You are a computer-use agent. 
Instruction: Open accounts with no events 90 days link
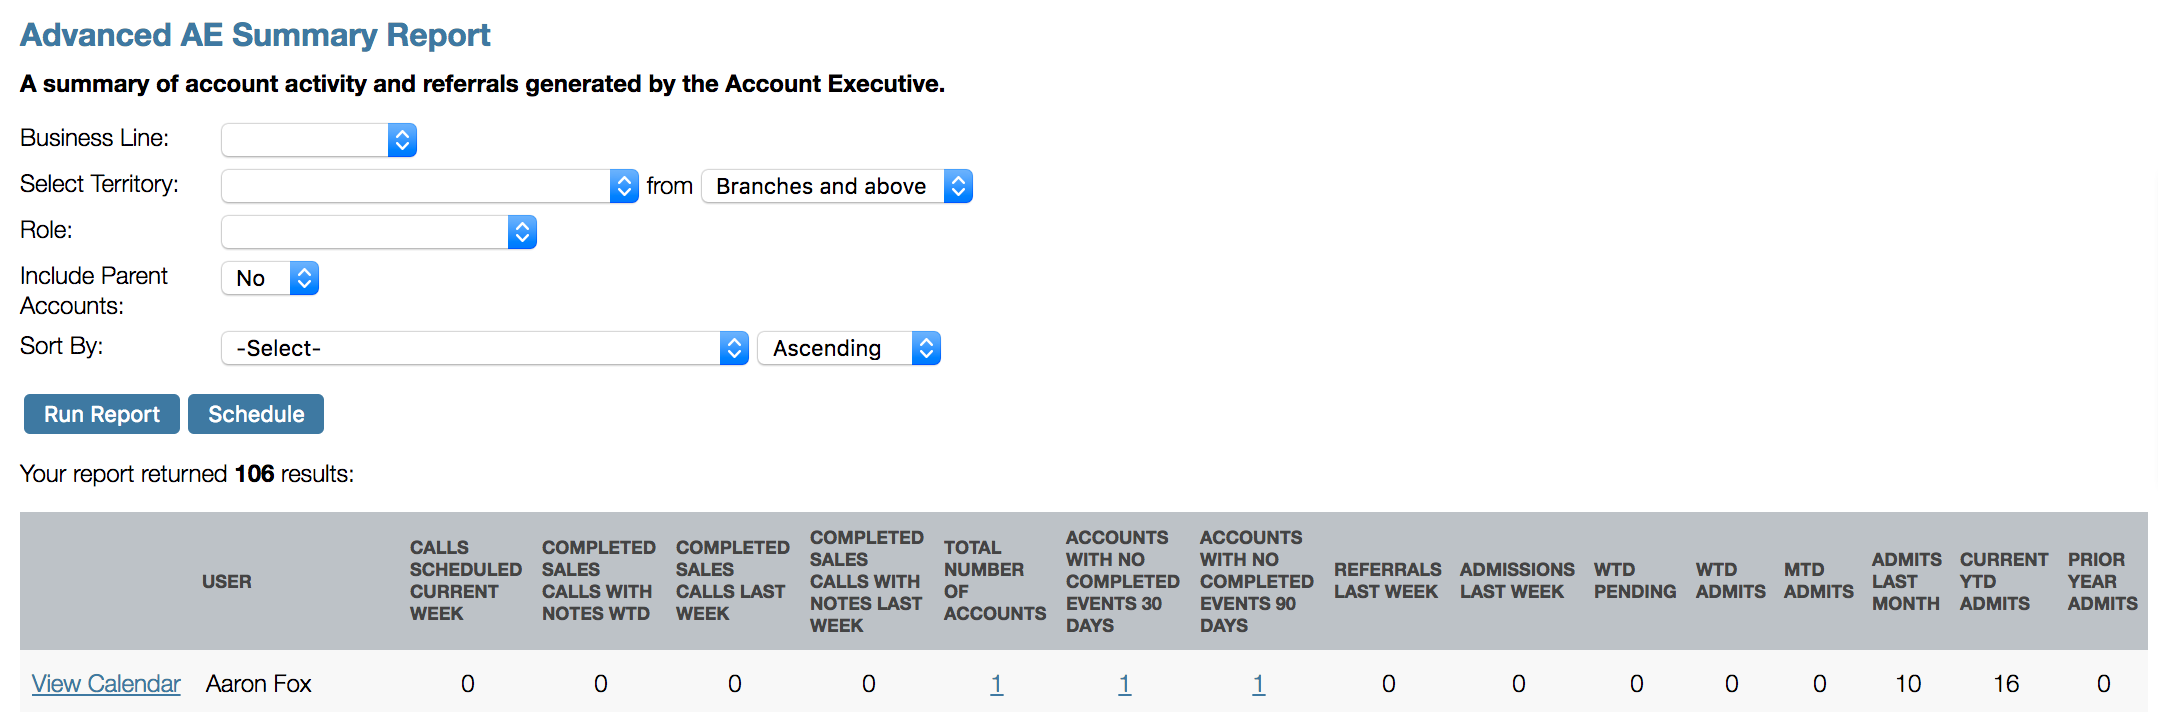(x=1259, y=684)
